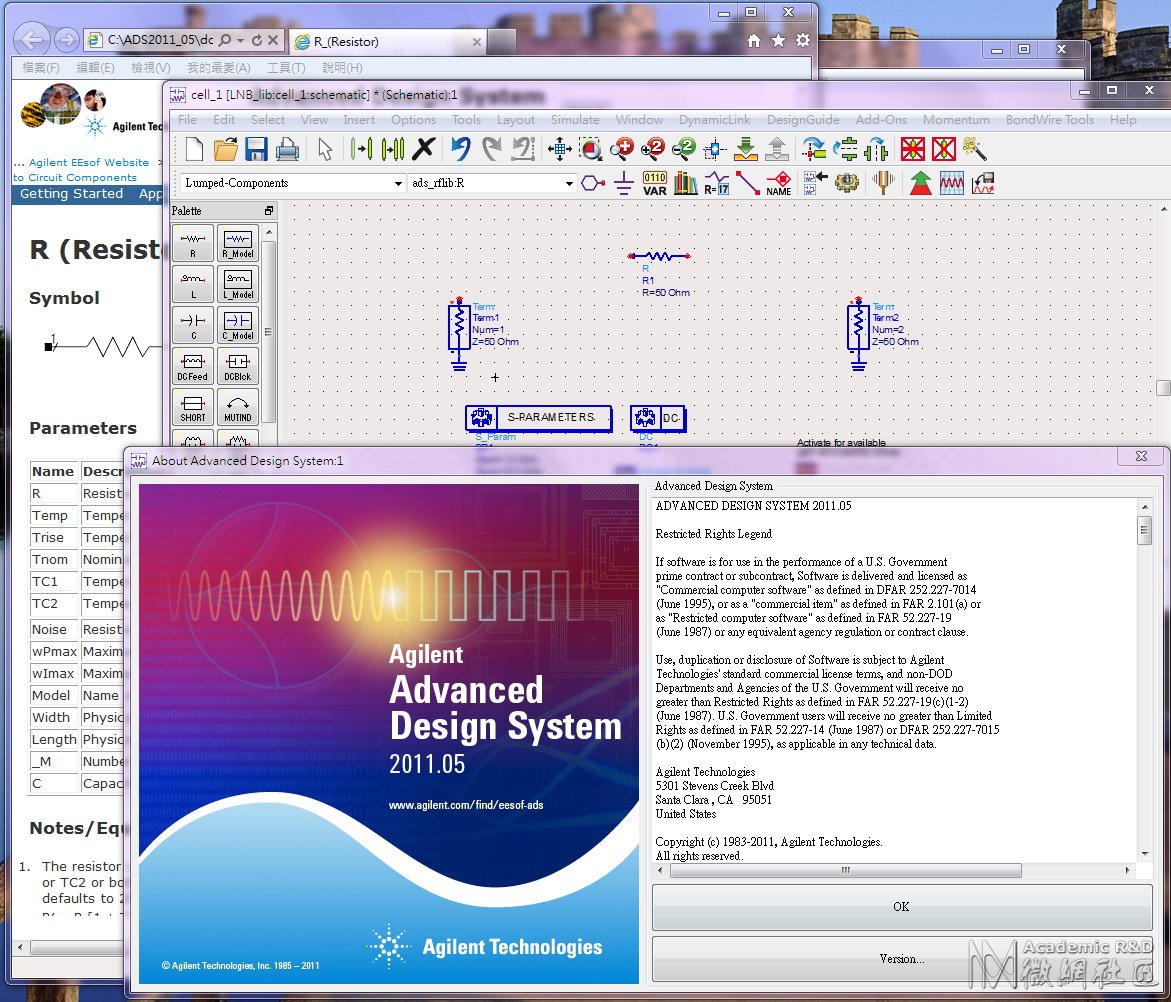Viewport: 1171px width, 1002px height.
Task: Open the Simulate menu
Action: 575,119
